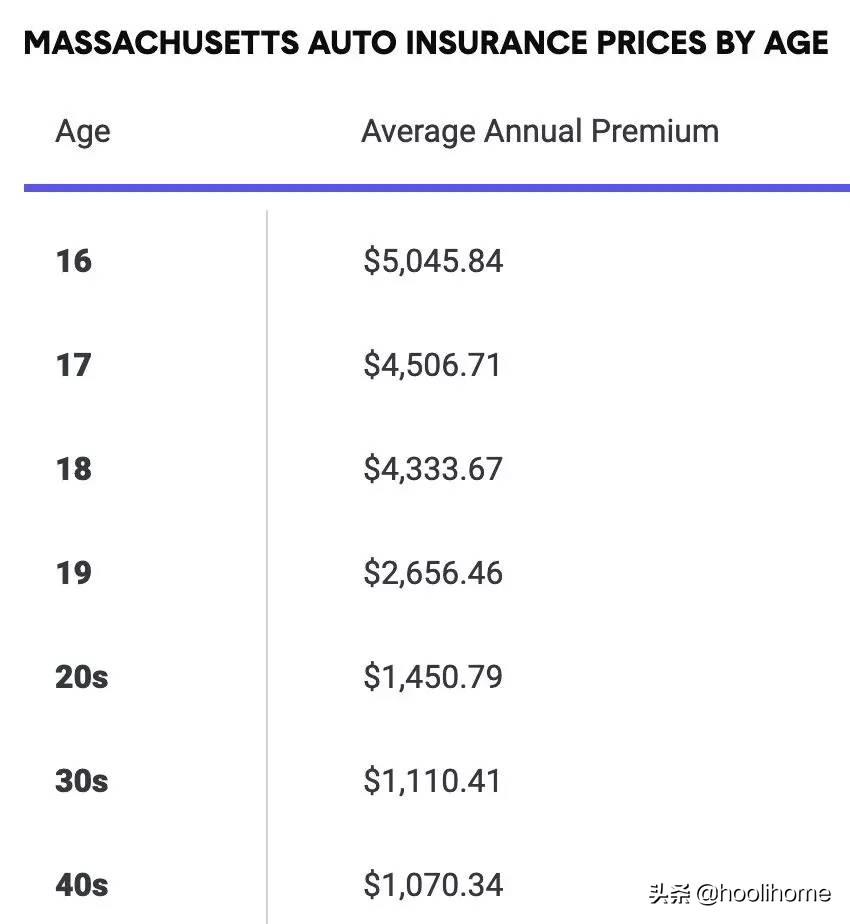
Task: Click the $4,506.71 premium amount
Action: 431,366
